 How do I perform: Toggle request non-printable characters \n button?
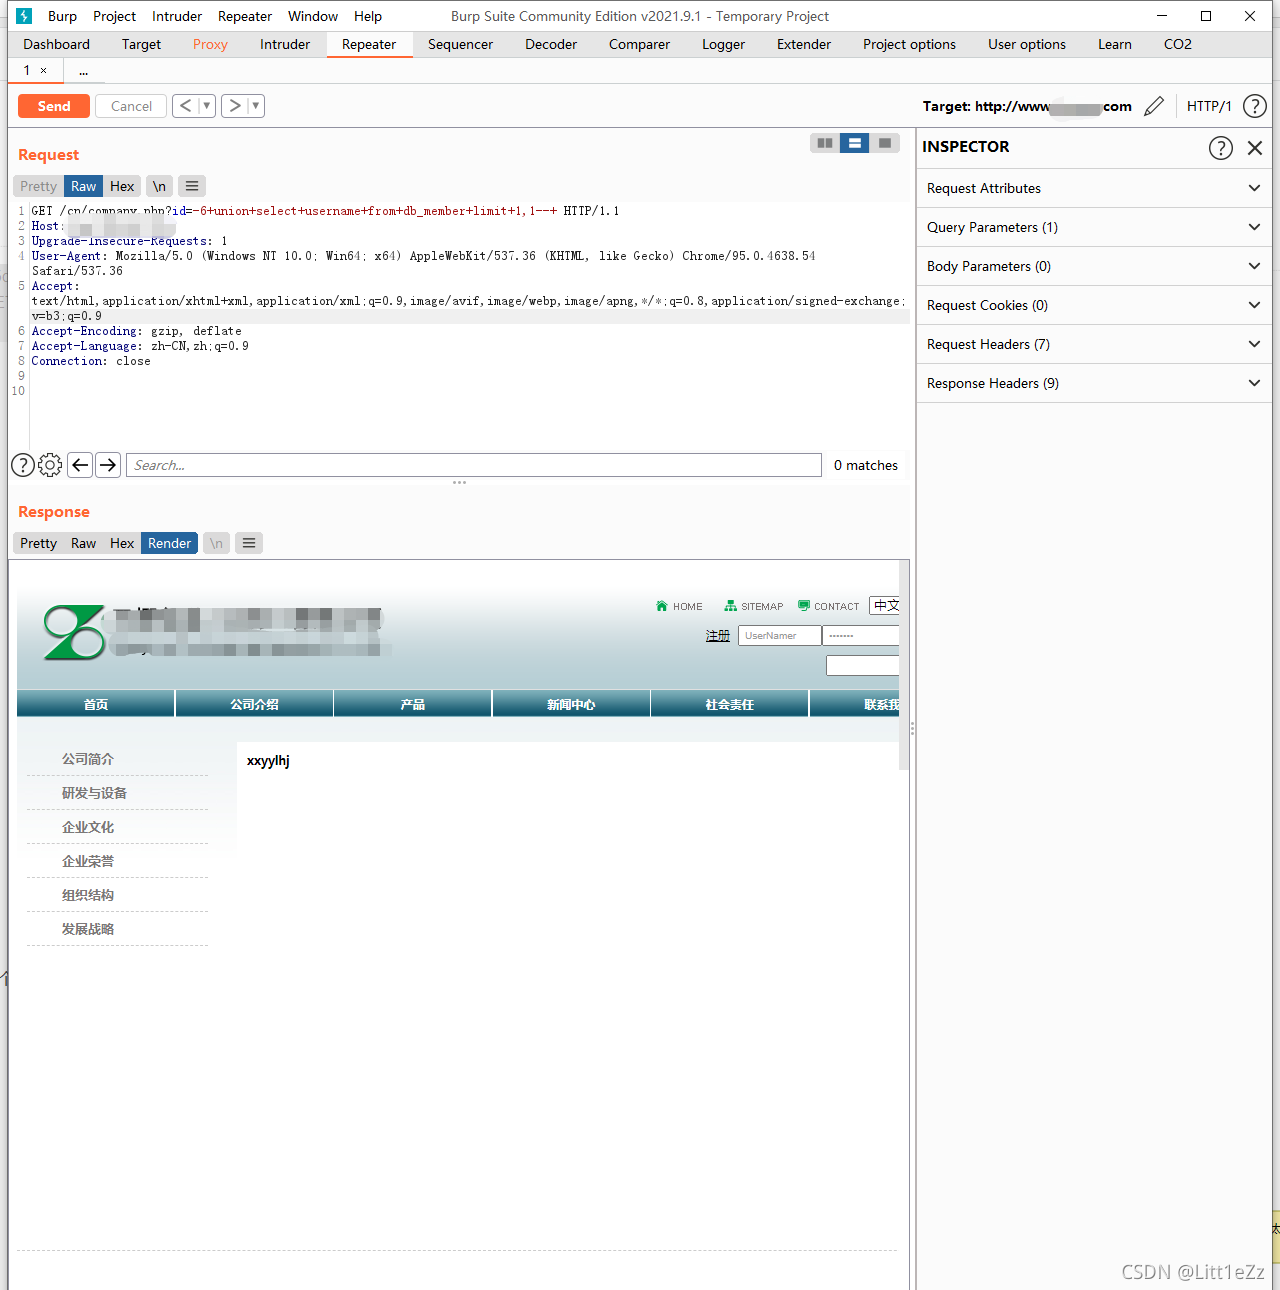tap(159, 186)
